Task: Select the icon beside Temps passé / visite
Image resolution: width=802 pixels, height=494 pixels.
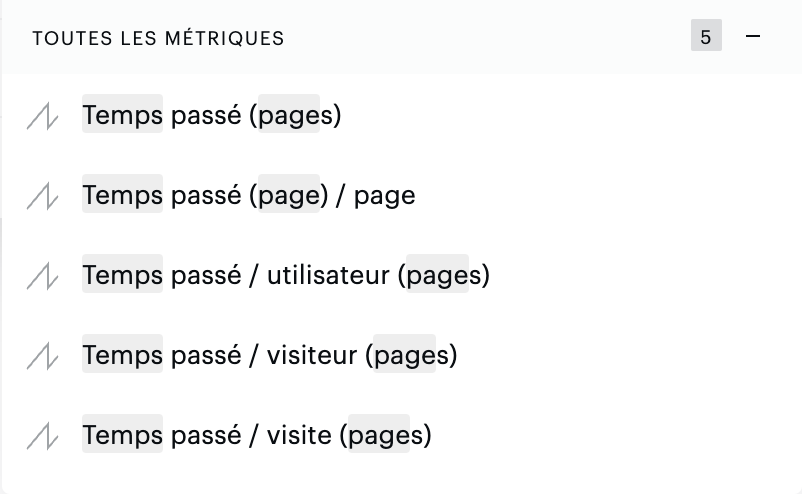Action: 42,436
